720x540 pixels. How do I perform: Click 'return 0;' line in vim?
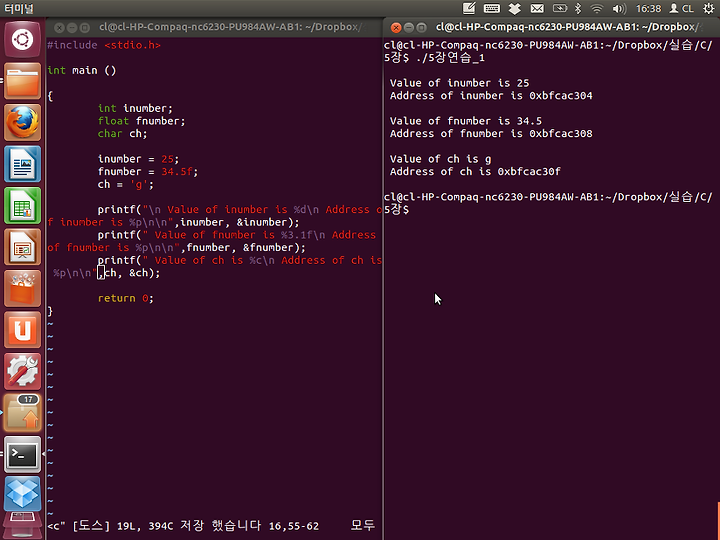coord(125,298)
